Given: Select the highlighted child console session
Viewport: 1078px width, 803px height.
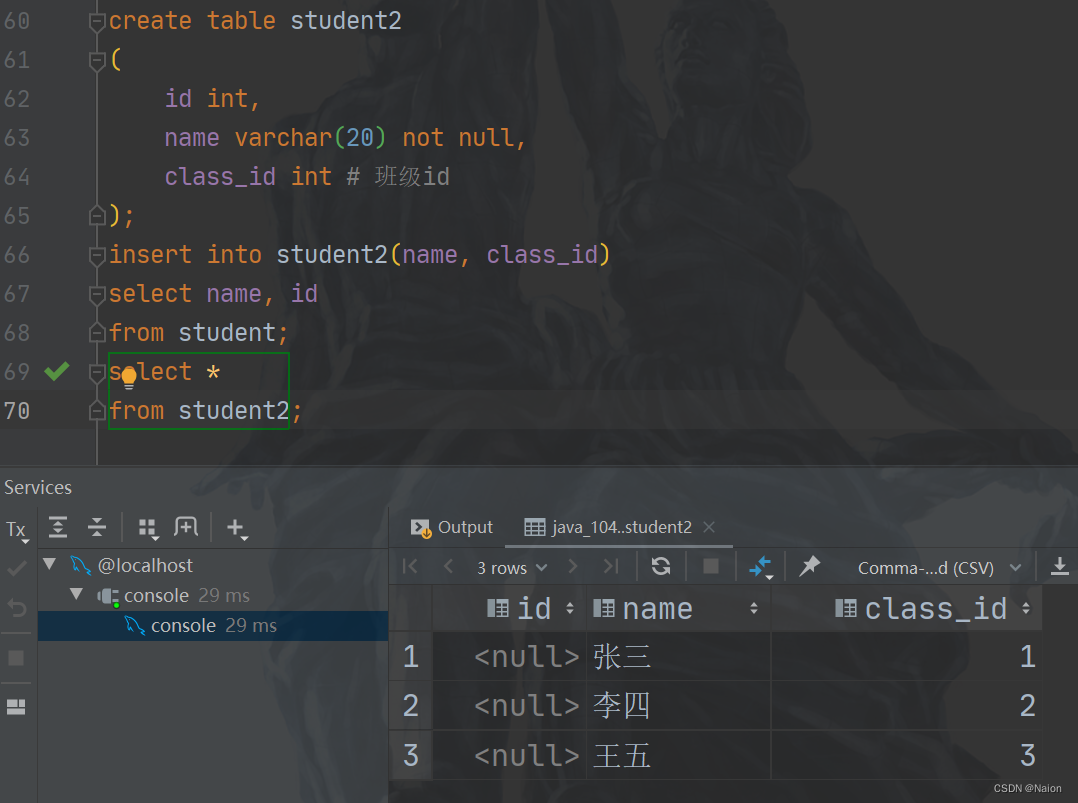Looking at the screenshot, I should coord(213,626).
